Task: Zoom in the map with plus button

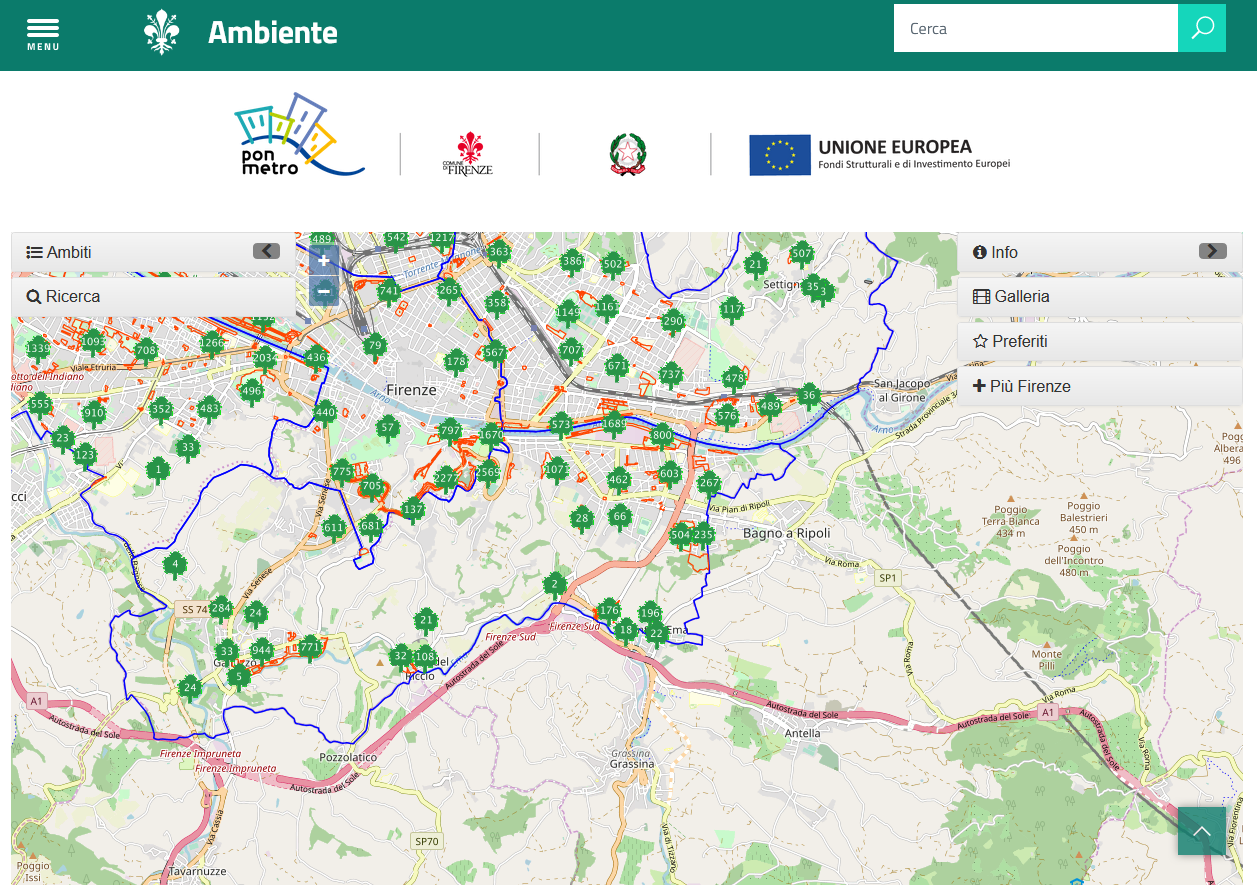Action: [x=323, y=261]
